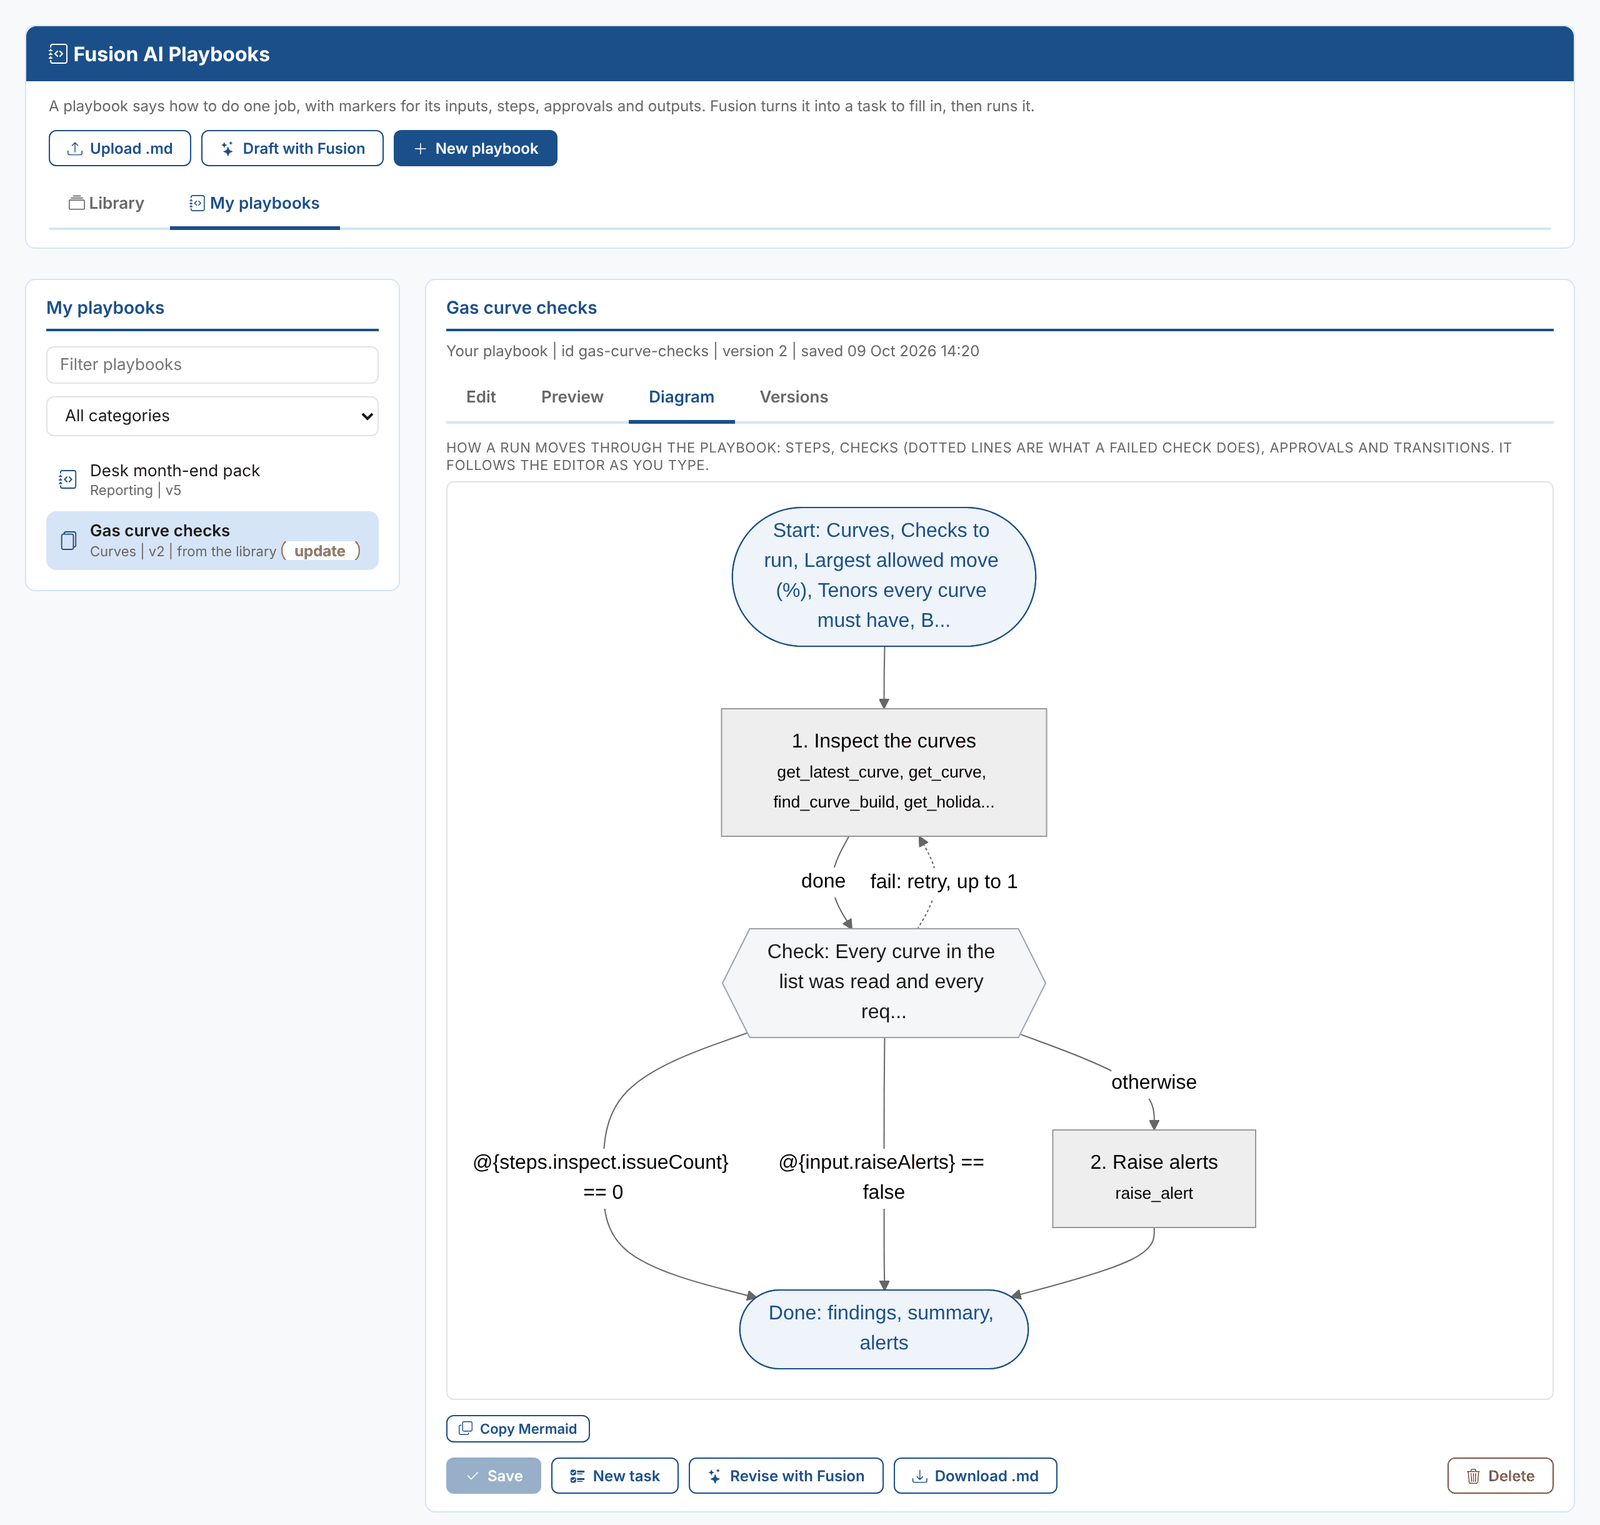Click the checkmark icon on the Save button

click(x=472, y=1476)
